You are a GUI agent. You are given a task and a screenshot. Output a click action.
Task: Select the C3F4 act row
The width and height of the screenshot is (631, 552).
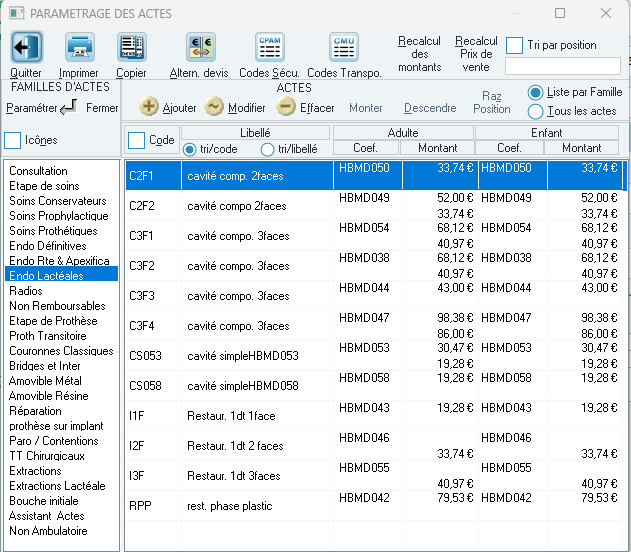[374, 325]
